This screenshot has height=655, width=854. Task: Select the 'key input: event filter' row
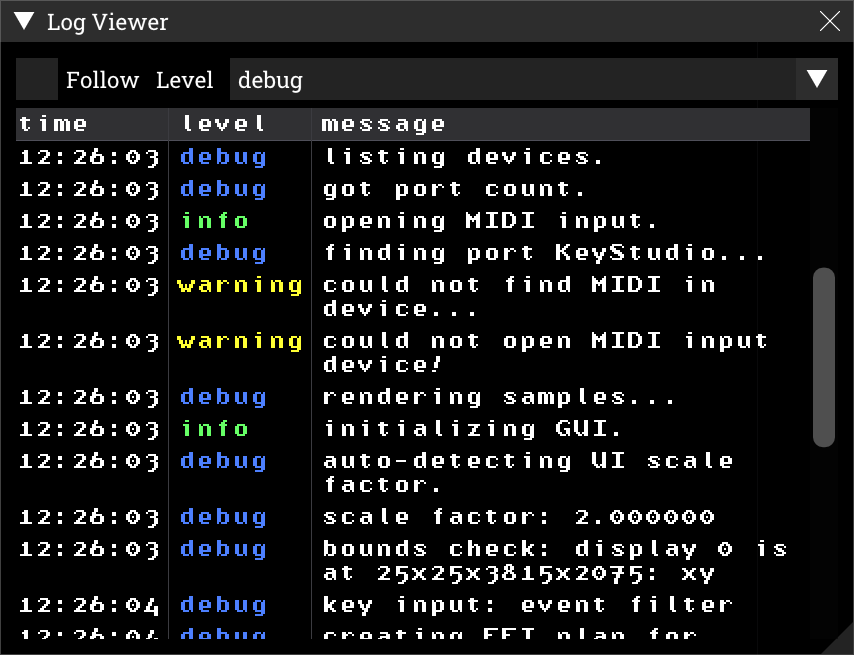tap(413, 605)
